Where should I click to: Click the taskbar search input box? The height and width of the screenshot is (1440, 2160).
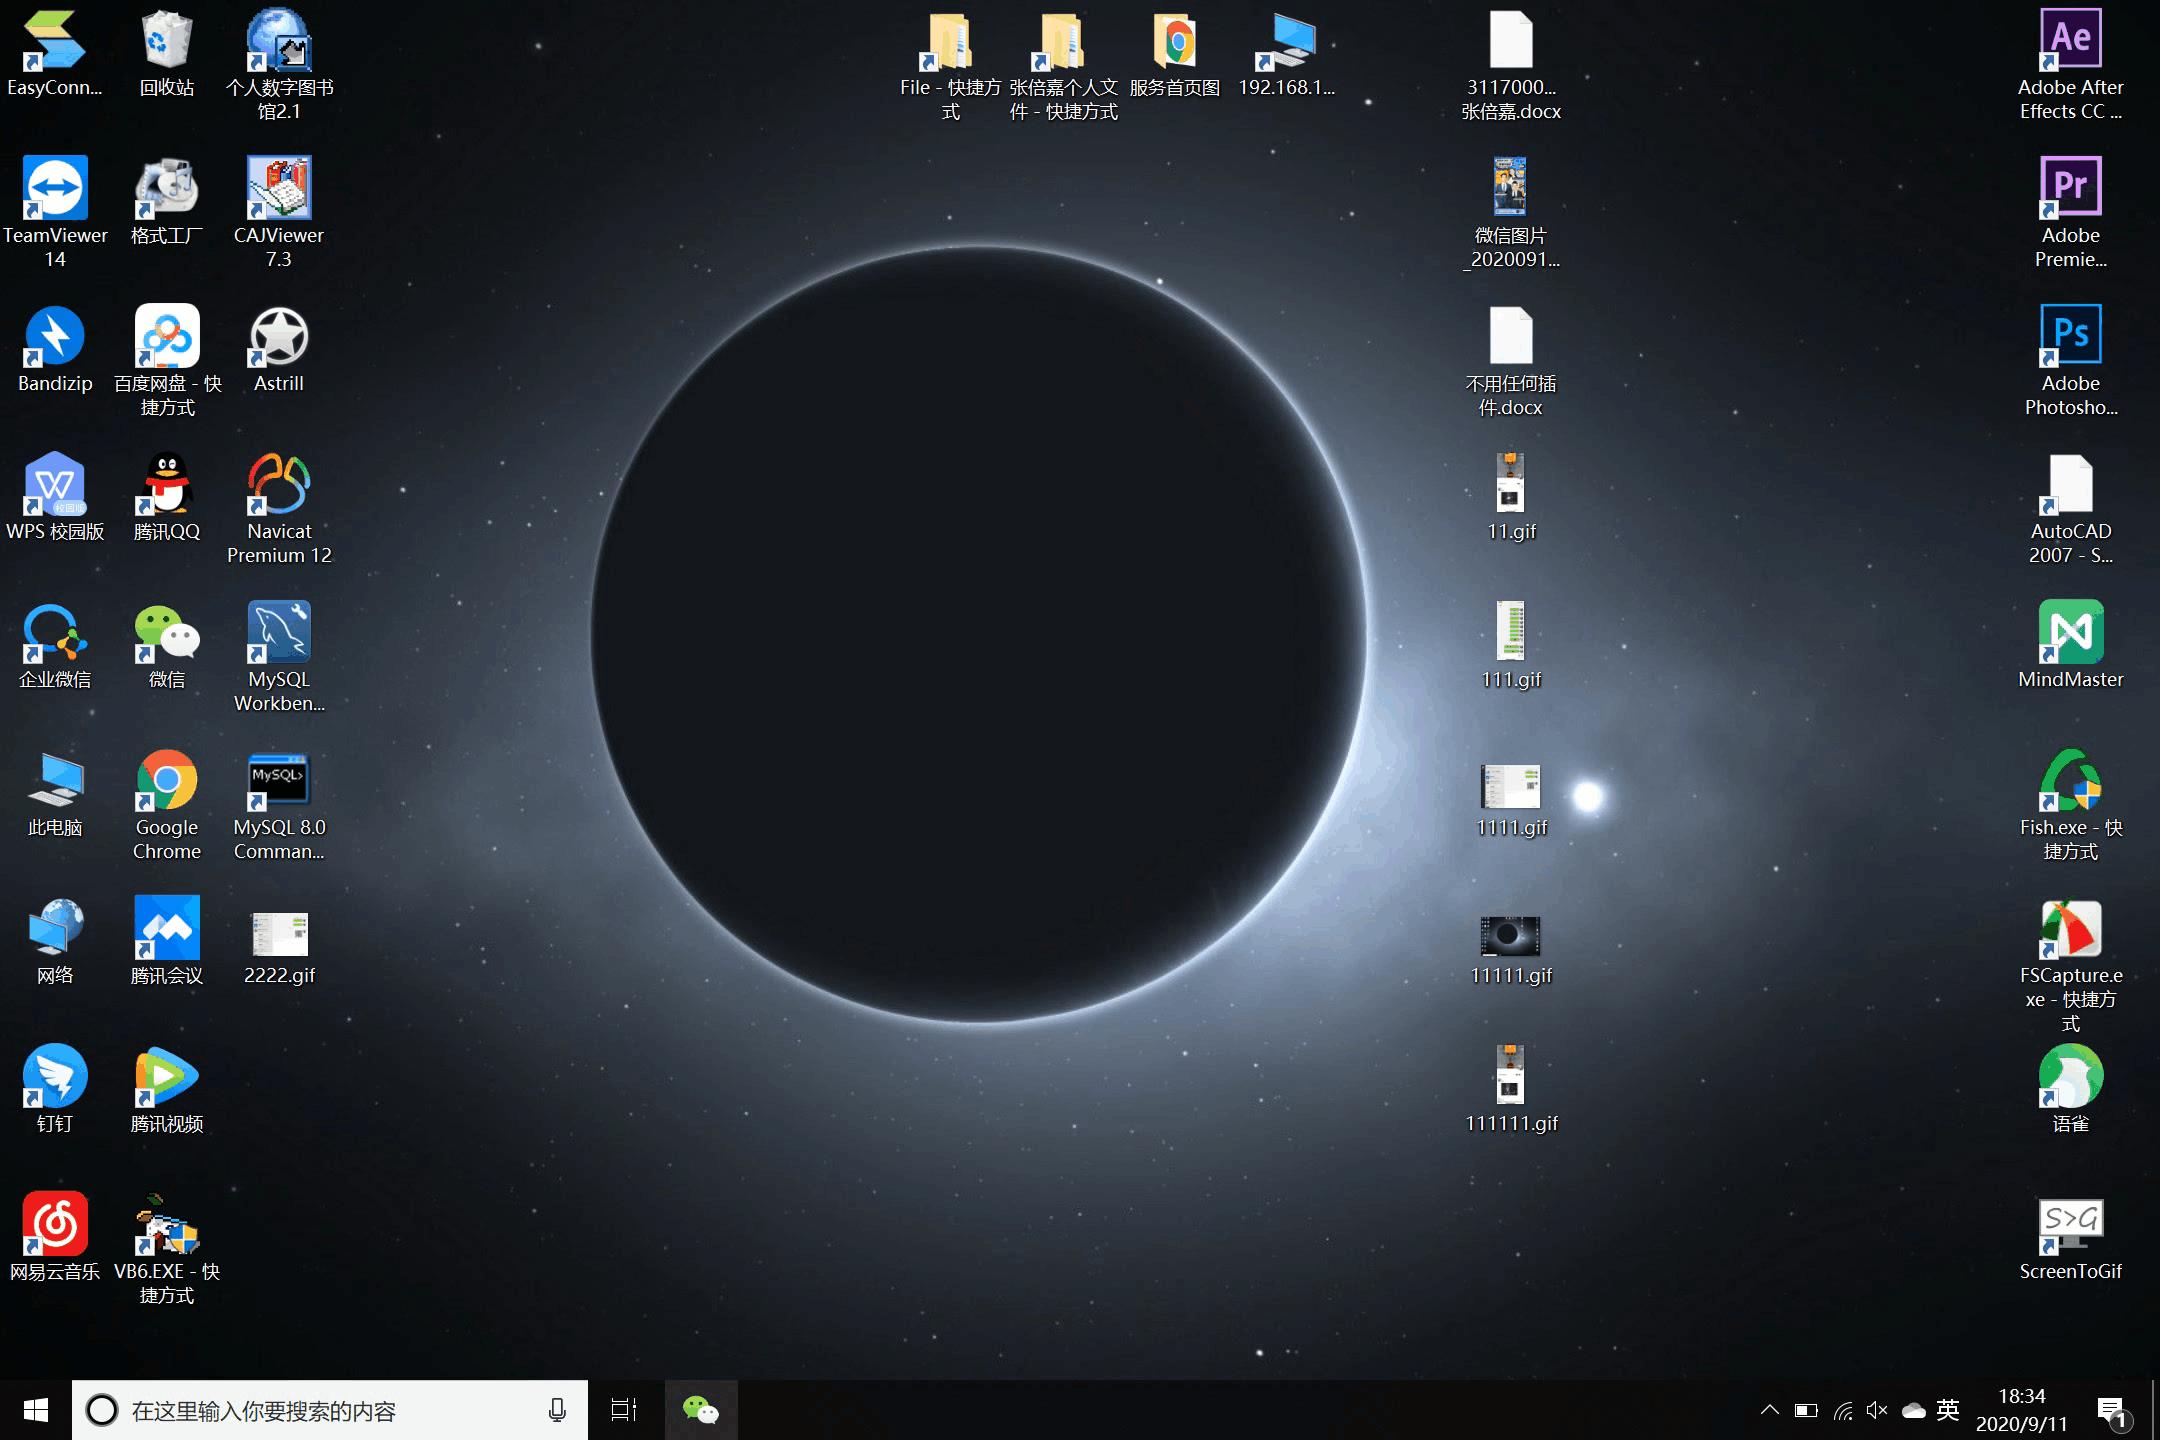pyautogui.click(x=330, y=1411)
